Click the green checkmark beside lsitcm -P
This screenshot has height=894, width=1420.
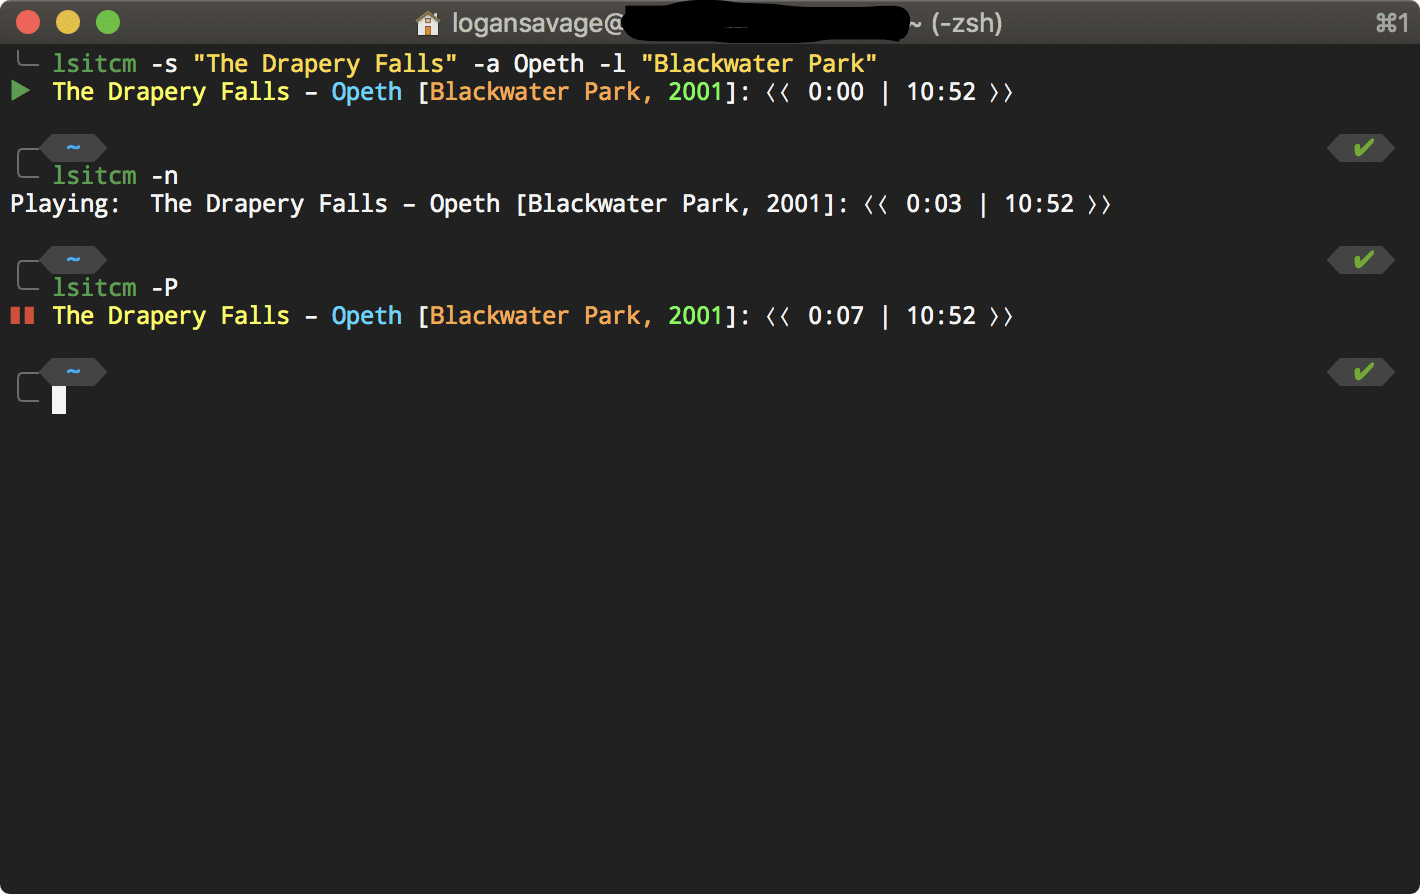tap(1362, 260)
